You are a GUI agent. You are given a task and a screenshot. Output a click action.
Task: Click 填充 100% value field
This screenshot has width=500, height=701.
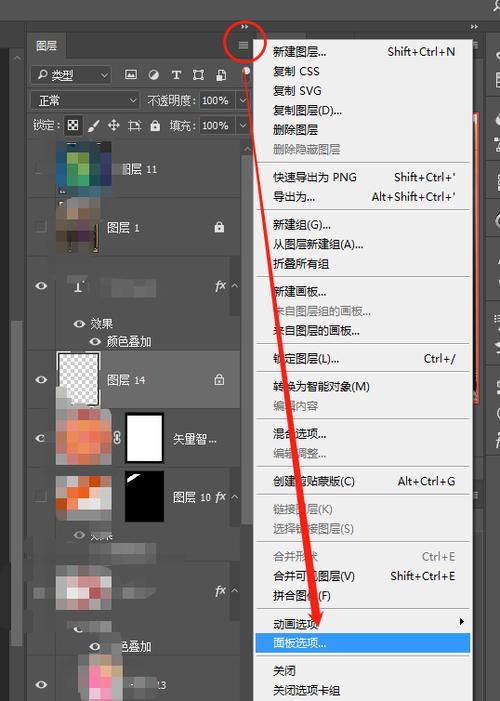pyautogui.click(x=218, y=126)
